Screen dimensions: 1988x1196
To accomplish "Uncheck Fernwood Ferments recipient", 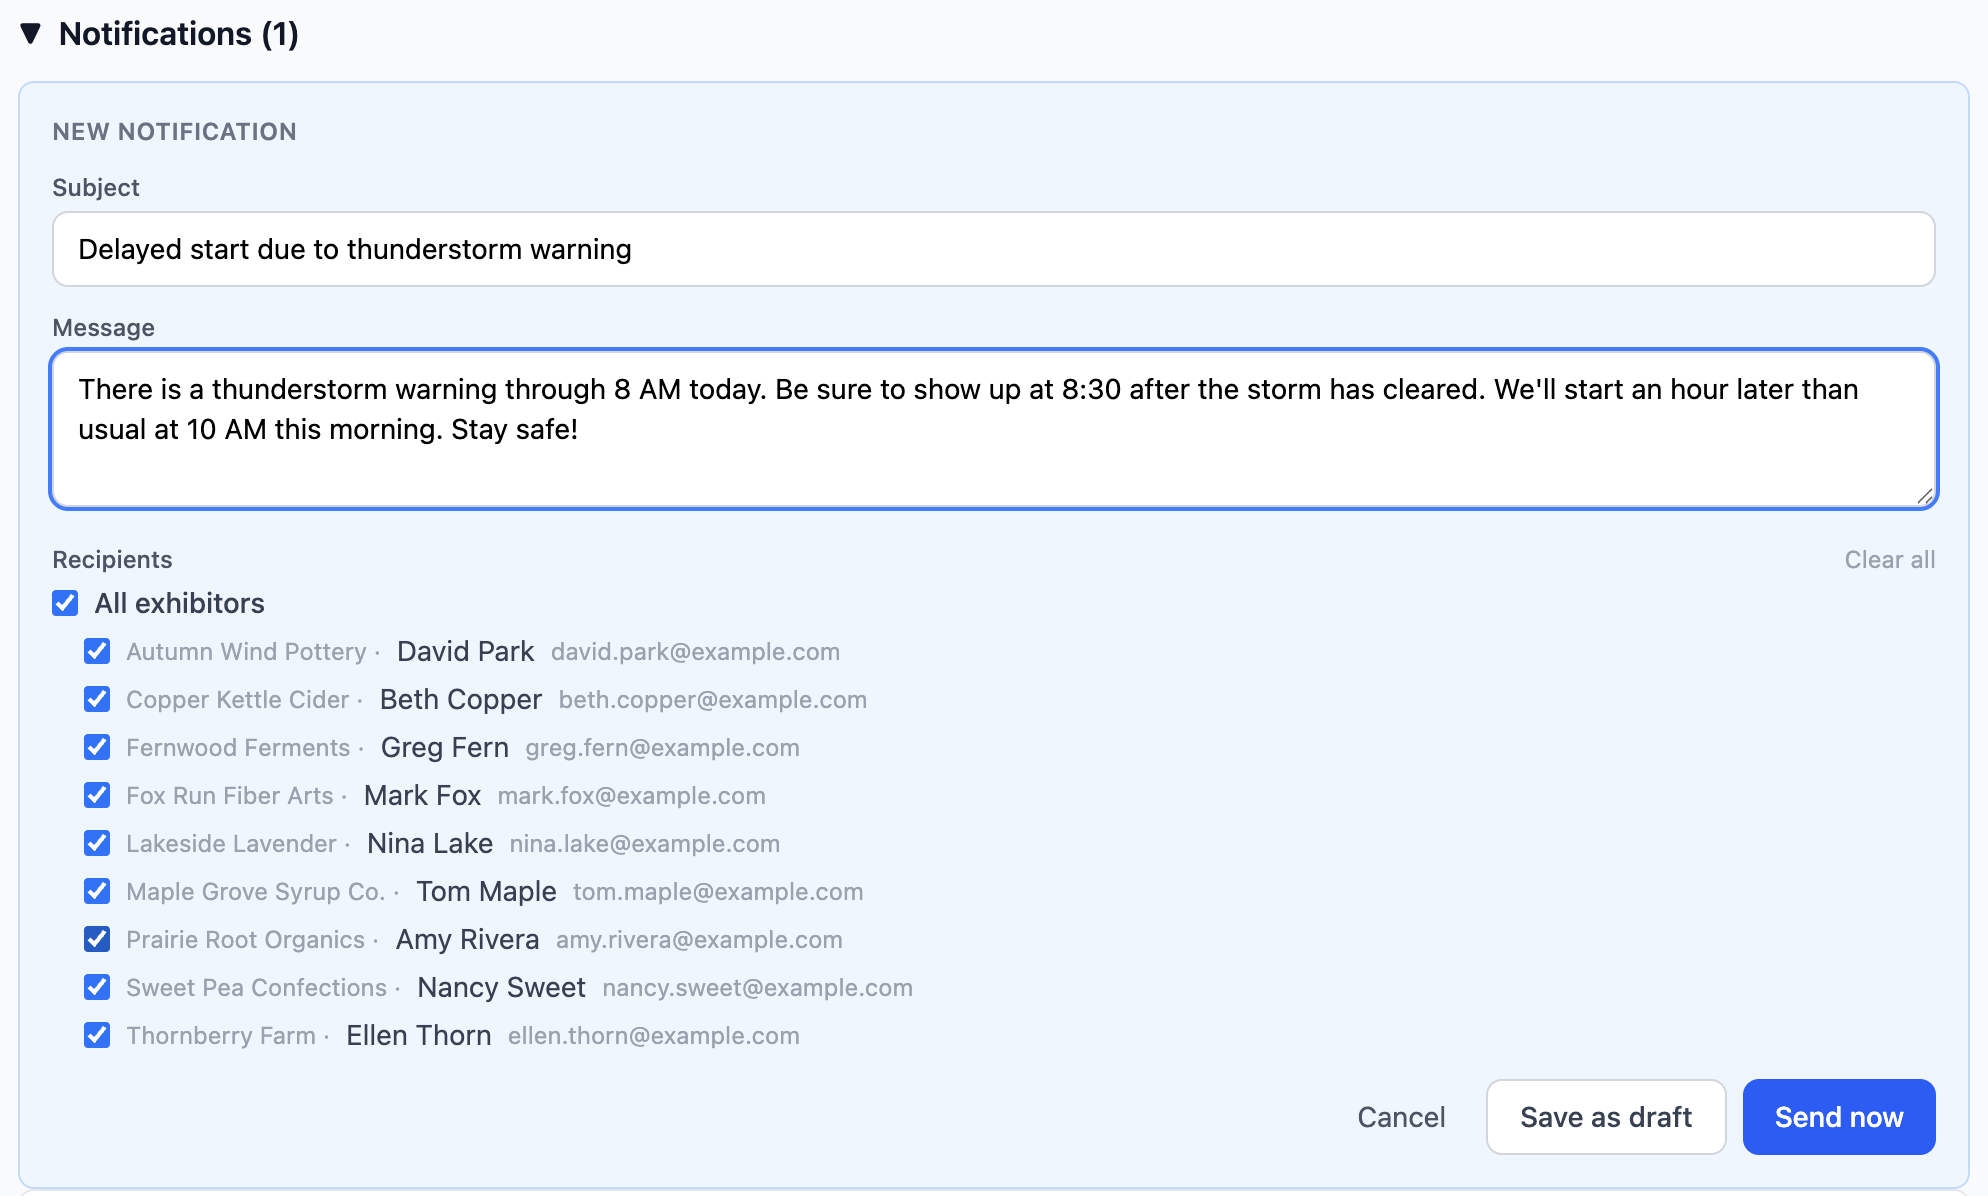I will (97, 747).
